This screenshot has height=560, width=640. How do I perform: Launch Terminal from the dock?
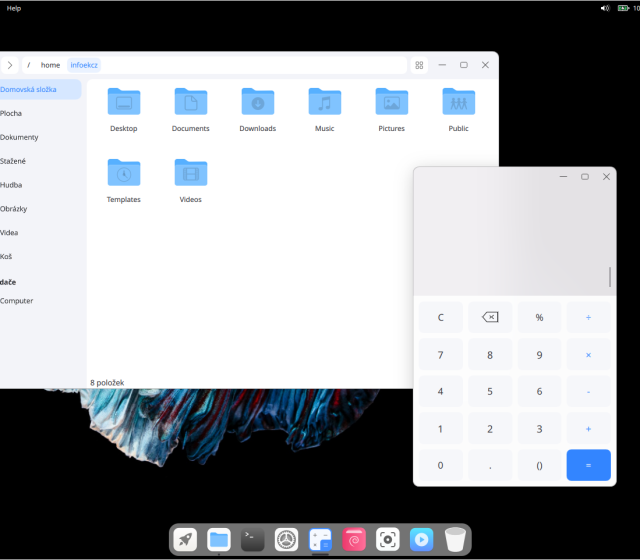point(253,540)
